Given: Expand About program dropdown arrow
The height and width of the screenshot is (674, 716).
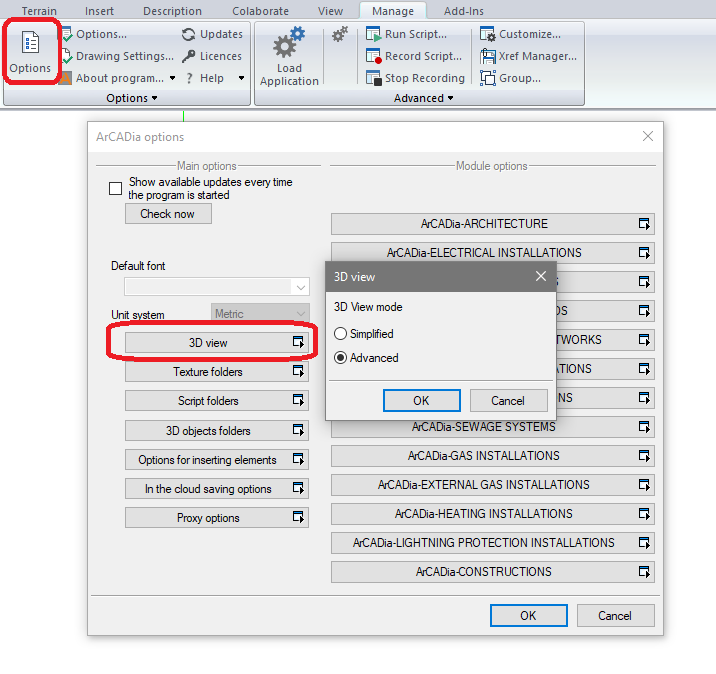Looking at the screenshot, I should click(172, 78).
